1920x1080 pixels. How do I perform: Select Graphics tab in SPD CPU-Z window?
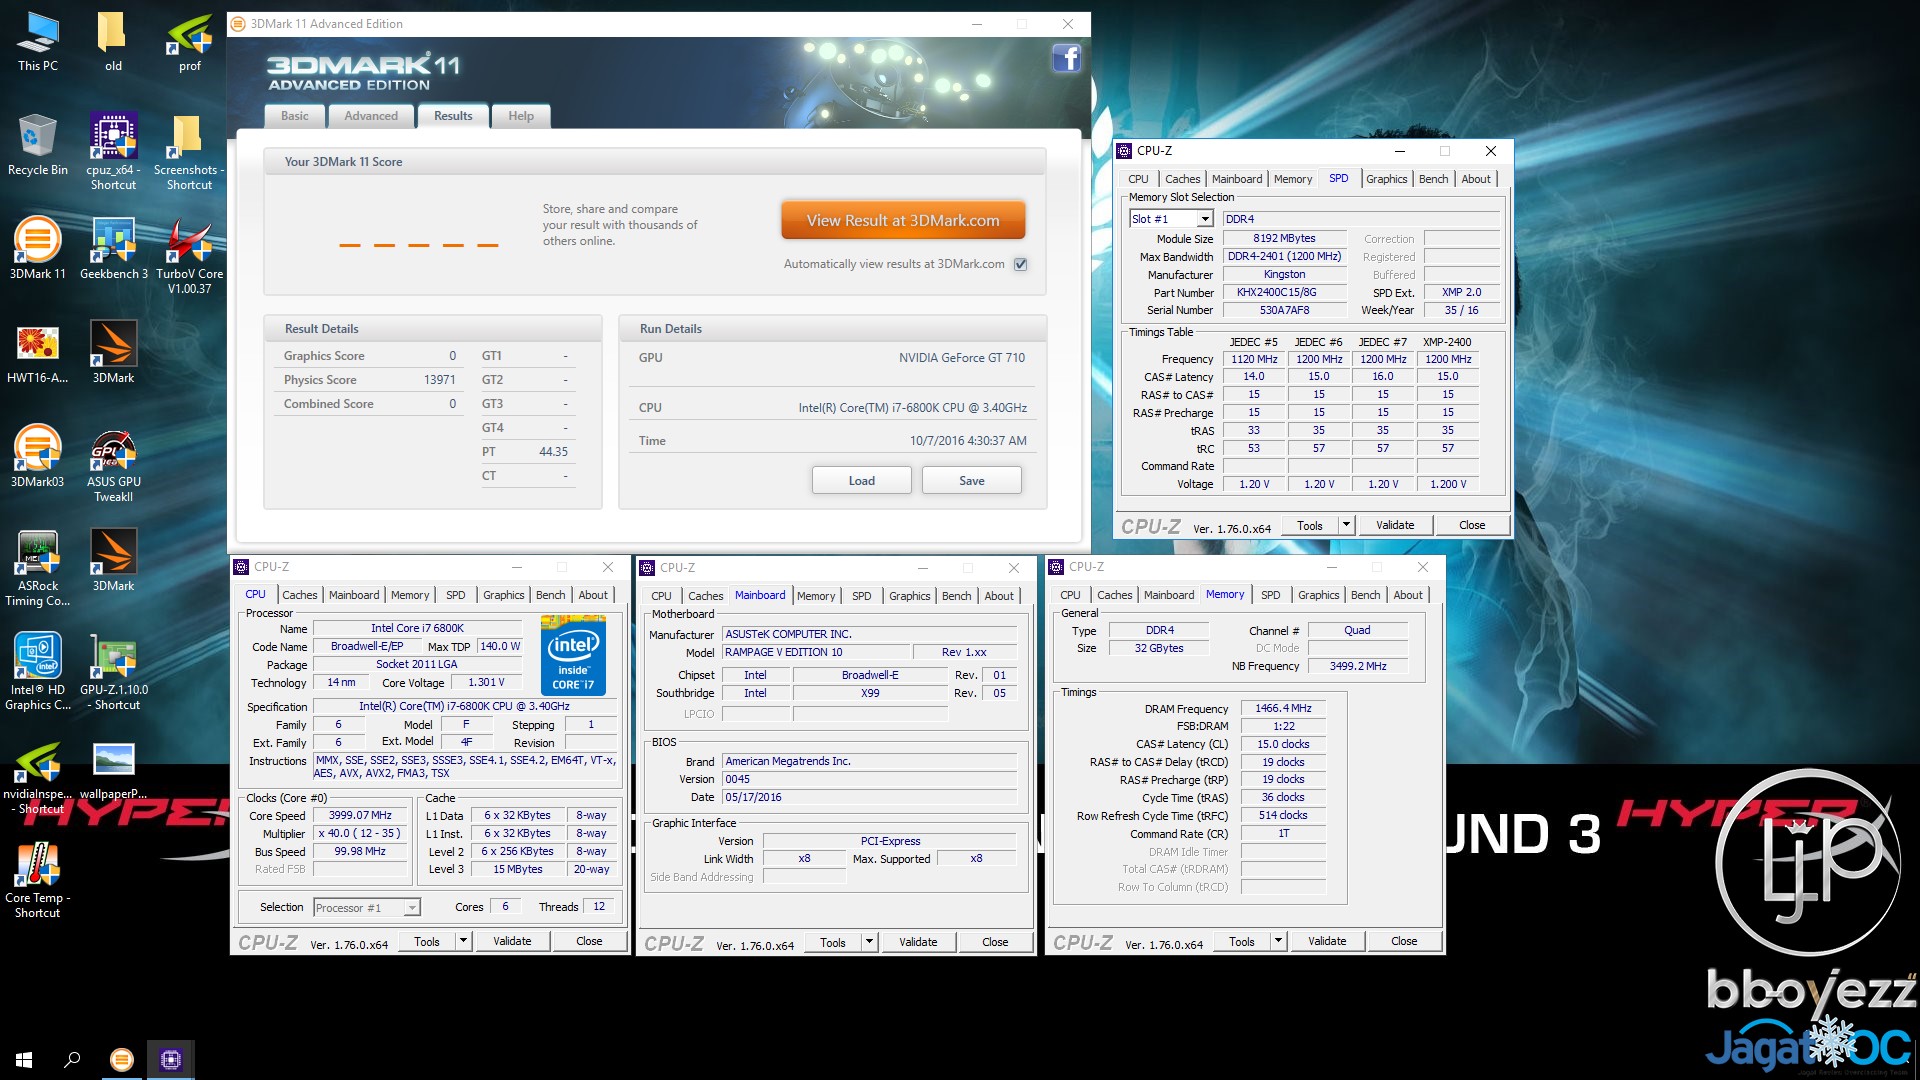point(1386,179)
